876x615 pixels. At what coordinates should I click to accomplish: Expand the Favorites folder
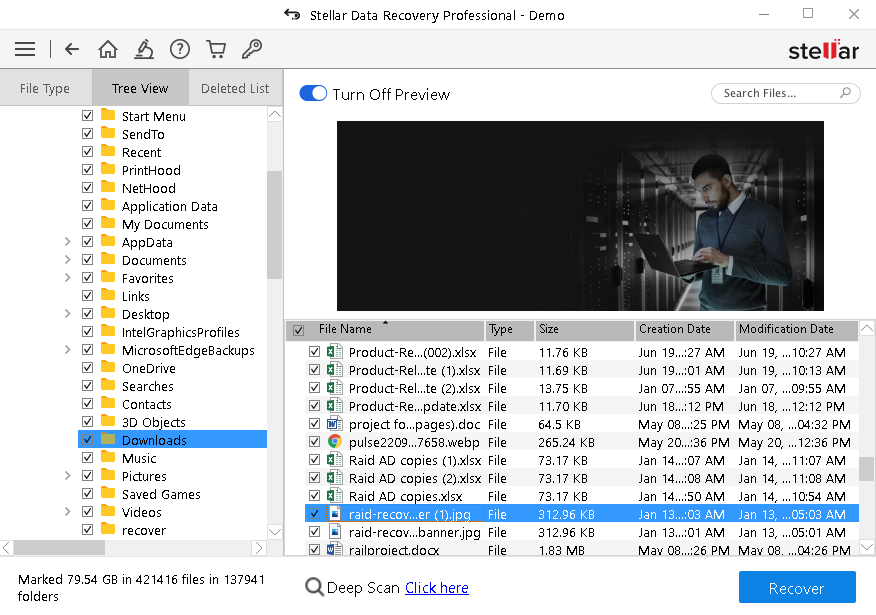coord(68,278)
